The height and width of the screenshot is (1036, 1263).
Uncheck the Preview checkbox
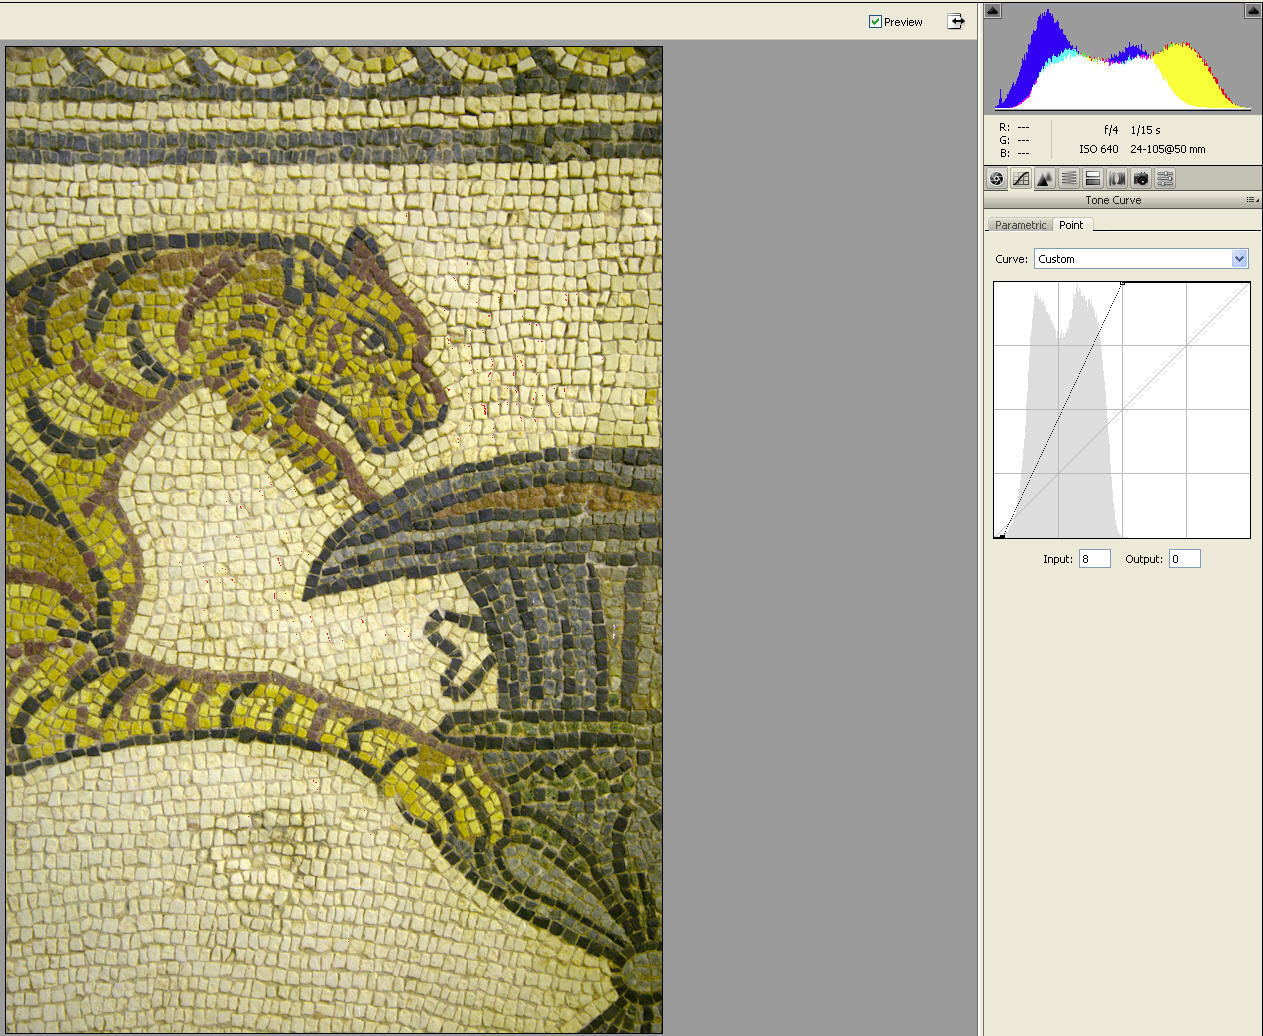(876, 22)
